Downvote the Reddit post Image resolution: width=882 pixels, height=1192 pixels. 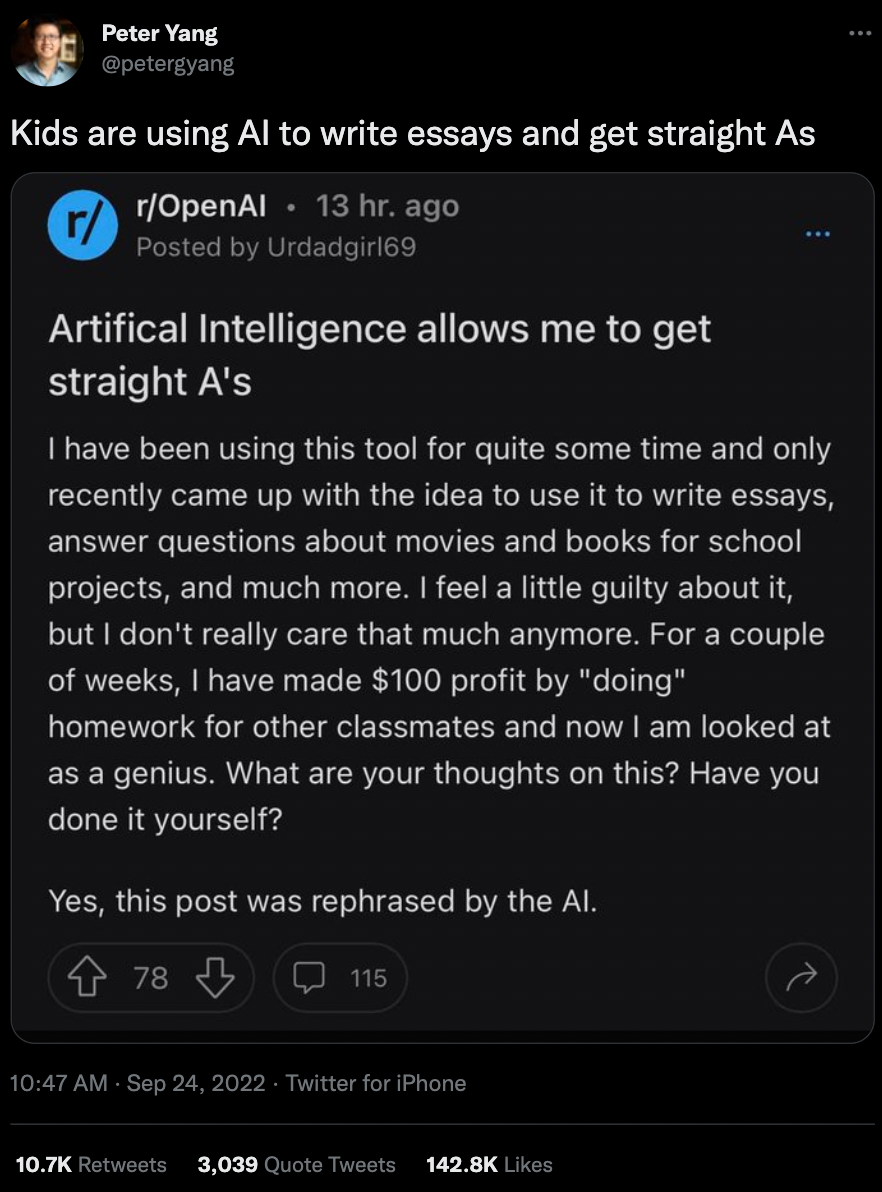214,977
